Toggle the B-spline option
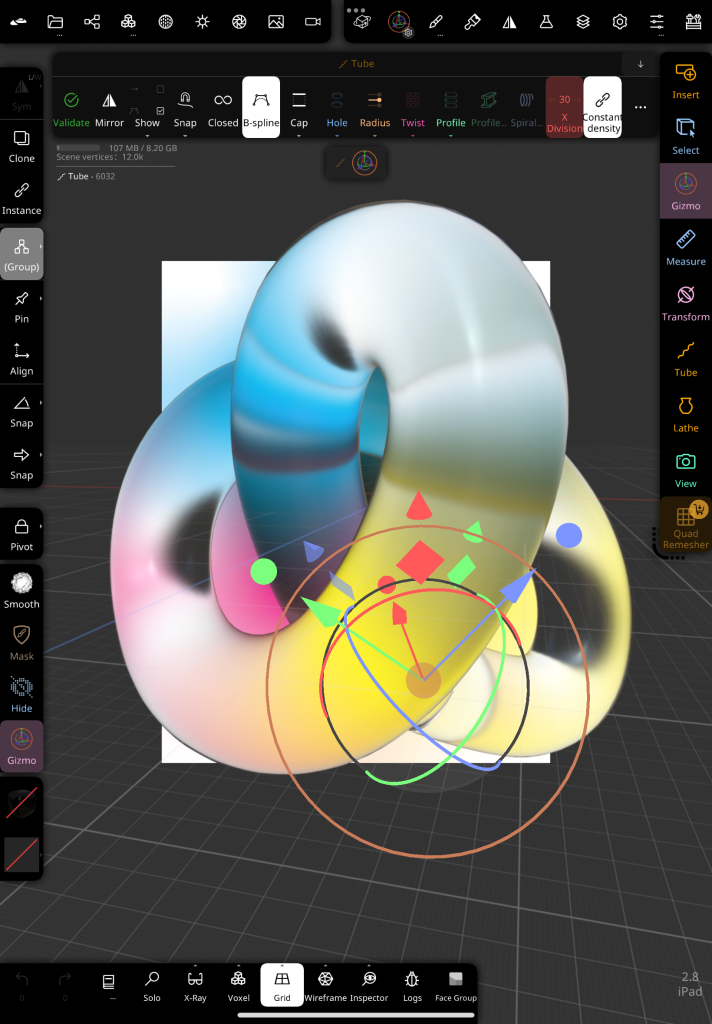 click(261, 108)
